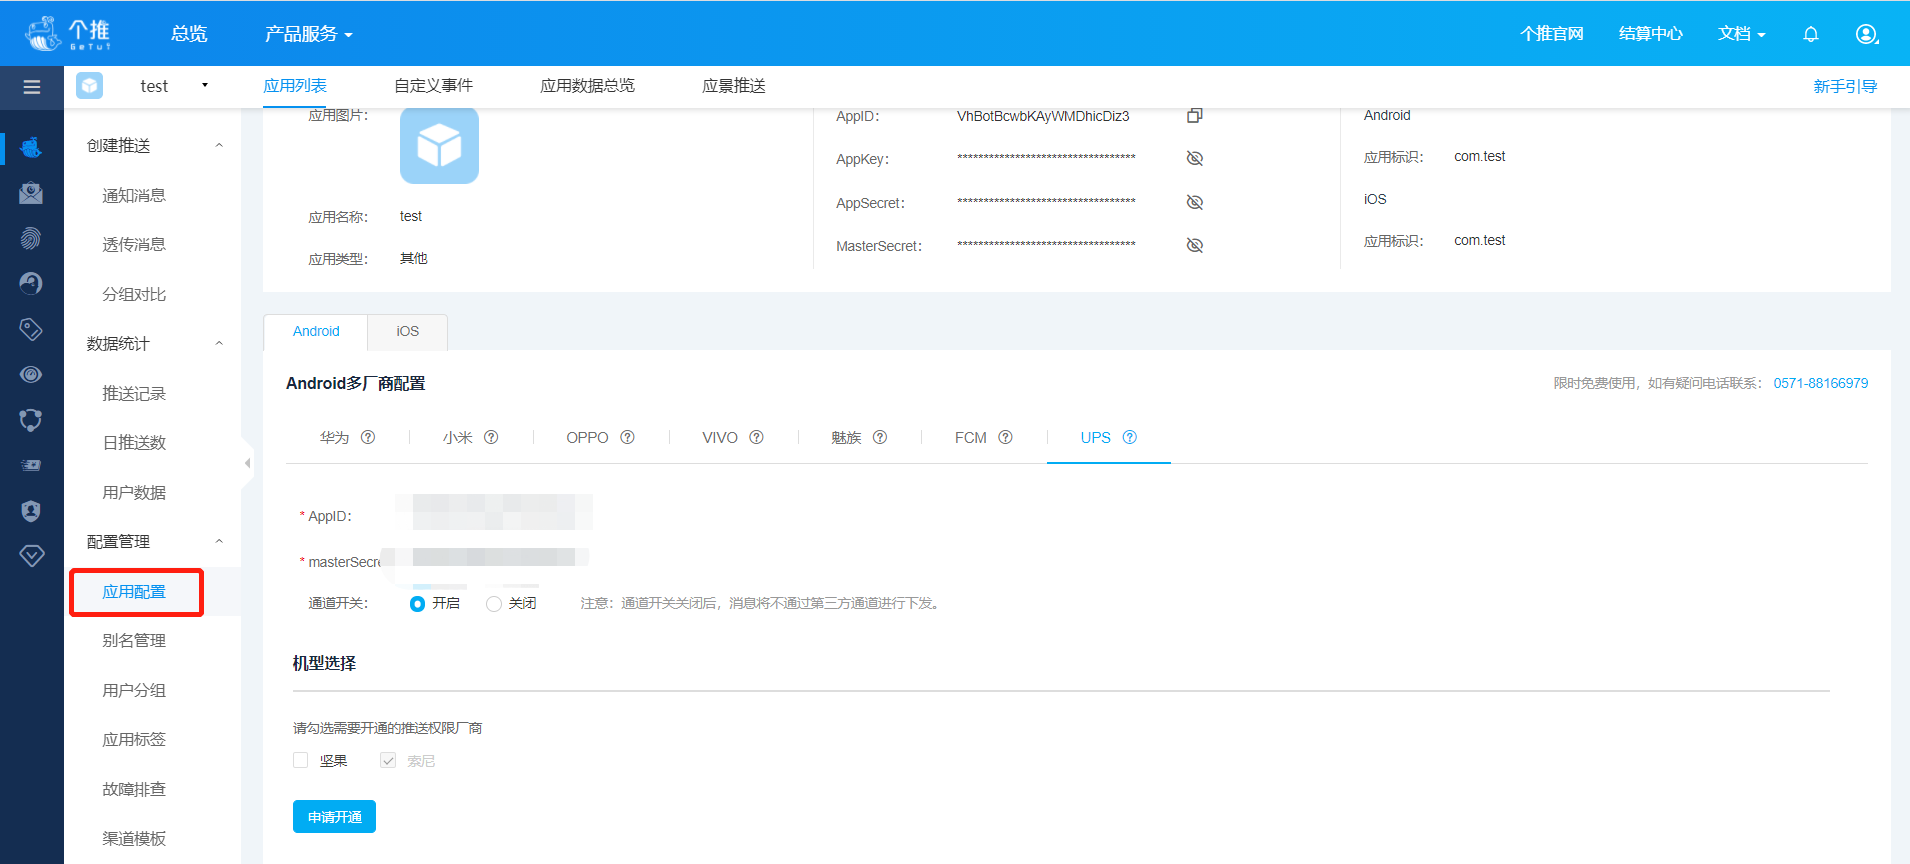Toggle the 索尼 vendor checkbox

388,760
